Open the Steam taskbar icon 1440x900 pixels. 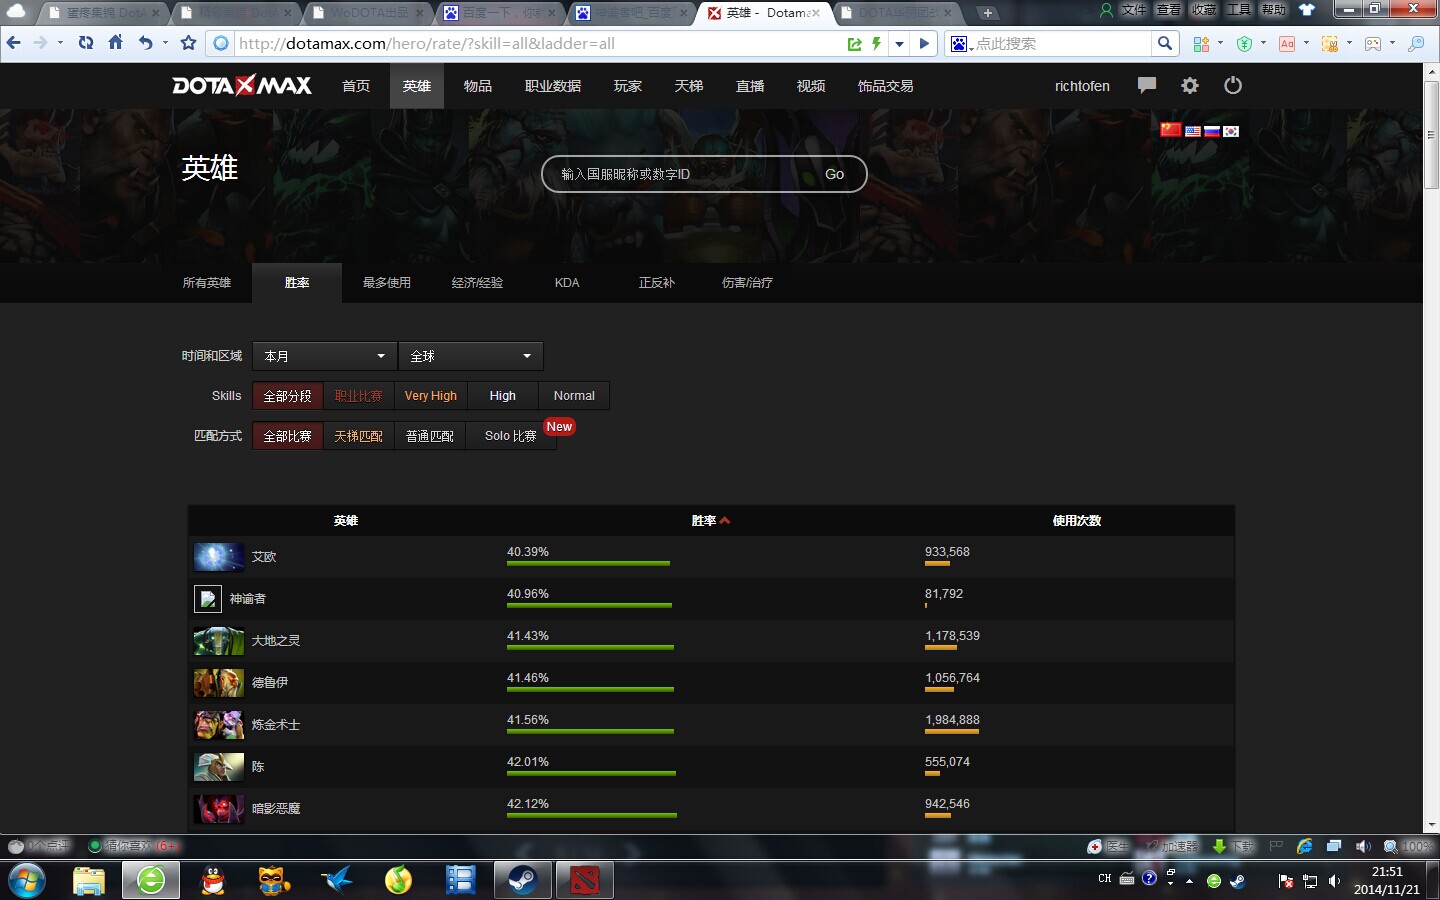[x=522, y=880]
